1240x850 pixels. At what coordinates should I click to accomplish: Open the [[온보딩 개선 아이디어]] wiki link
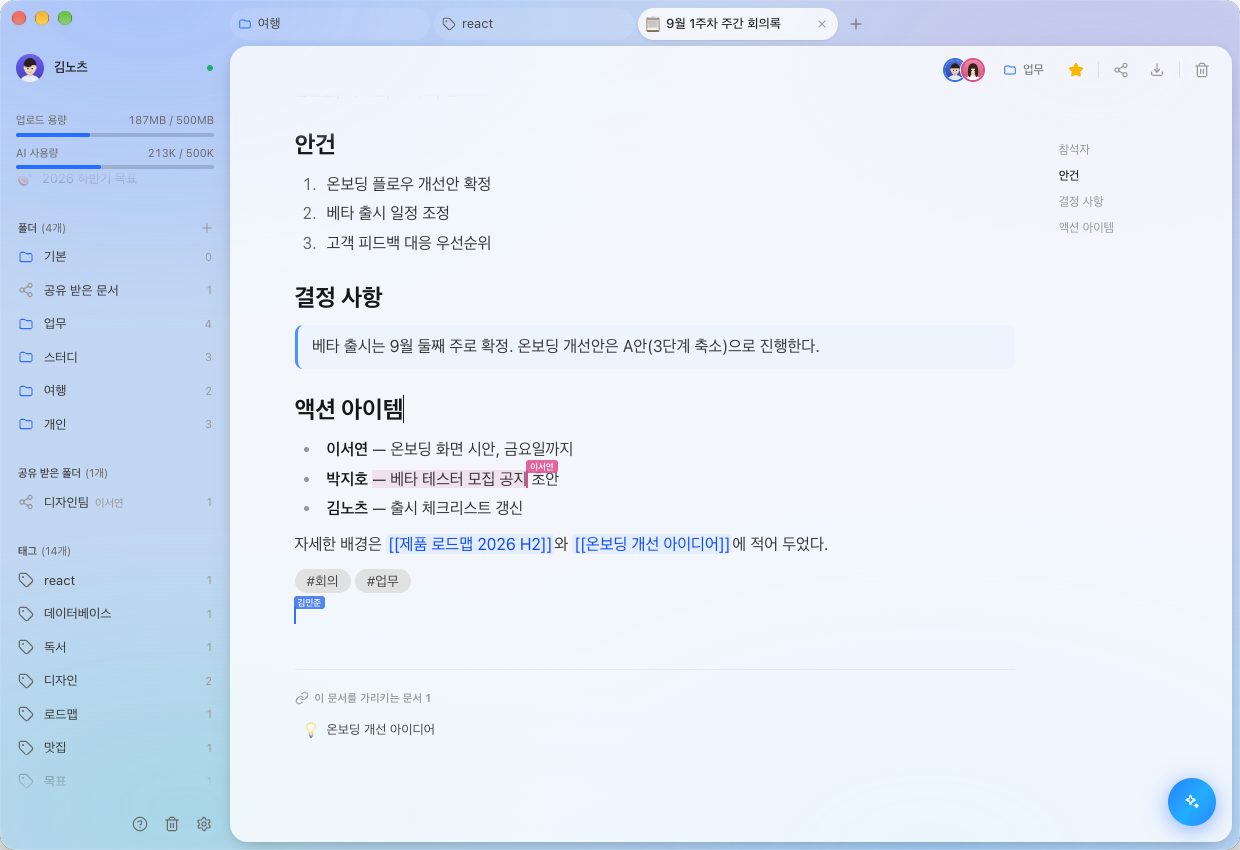click(651, 544)
